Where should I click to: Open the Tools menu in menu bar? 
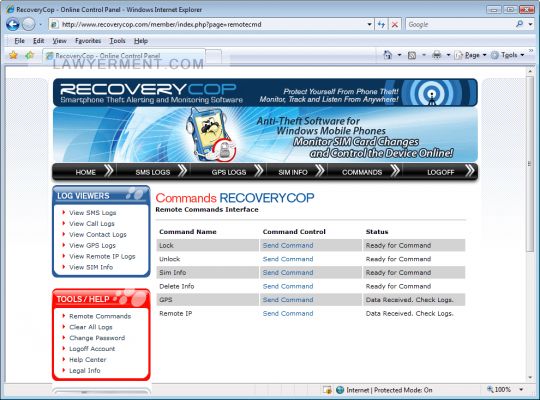pyautogui.click(x=117, y=41)
